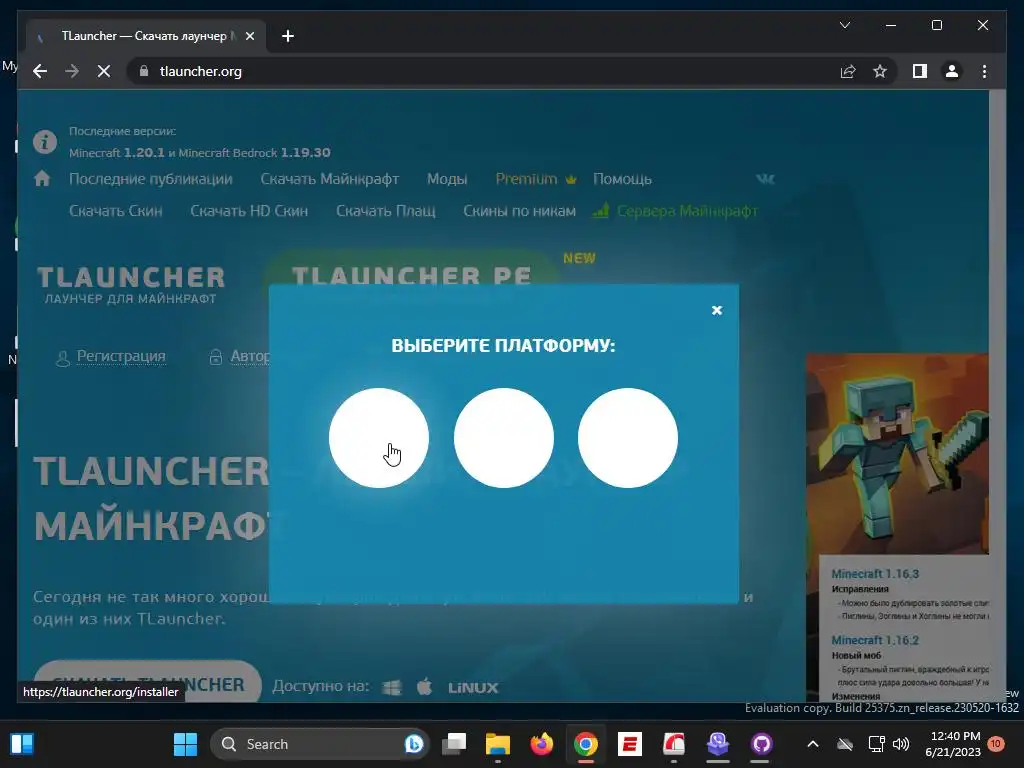Open the GitHub Desktop taskbar icon
Image resolution: width=1024 pixels, height=768 pixels.
[761, 744]
